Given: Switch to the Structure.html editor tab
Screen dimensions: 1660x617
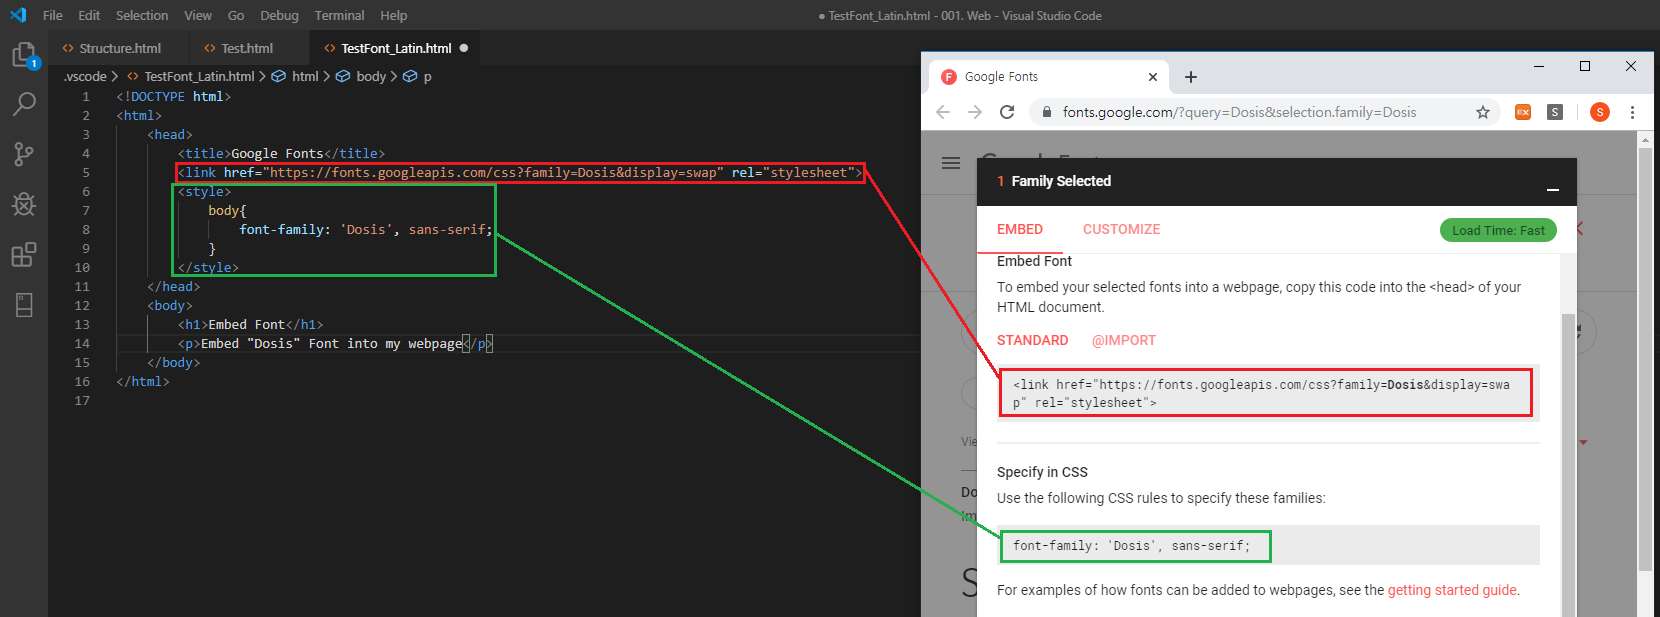Looking at the screenshot, I should coord(119,48).
